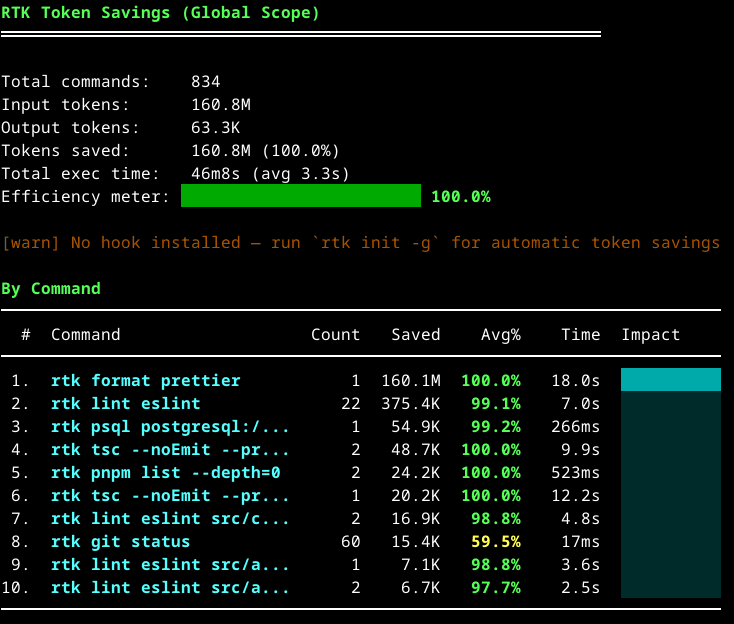Click the 'rtk psql postgresql:/...' command
734x624 pixels.
click(x=170, y=426)
